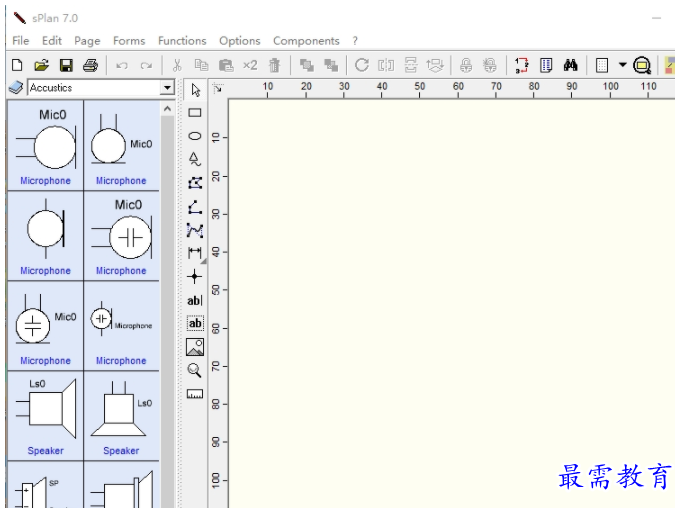Save the plan with the floppy icon
Image resolution: width=680 pixels, height=508 pixels.
66,66
